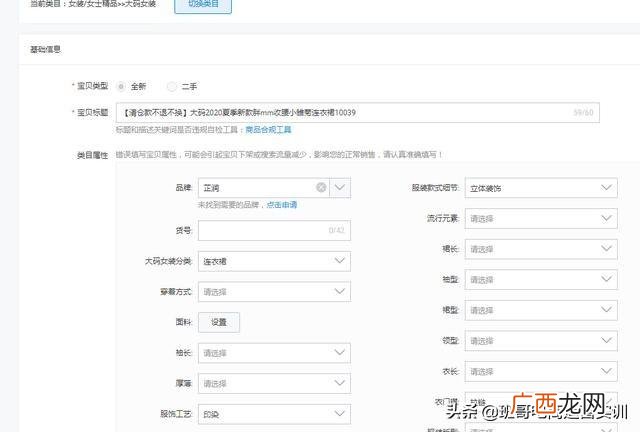640x432 pixels.
Task: Open the 领型 dropdown
Action: click(541, 341)
